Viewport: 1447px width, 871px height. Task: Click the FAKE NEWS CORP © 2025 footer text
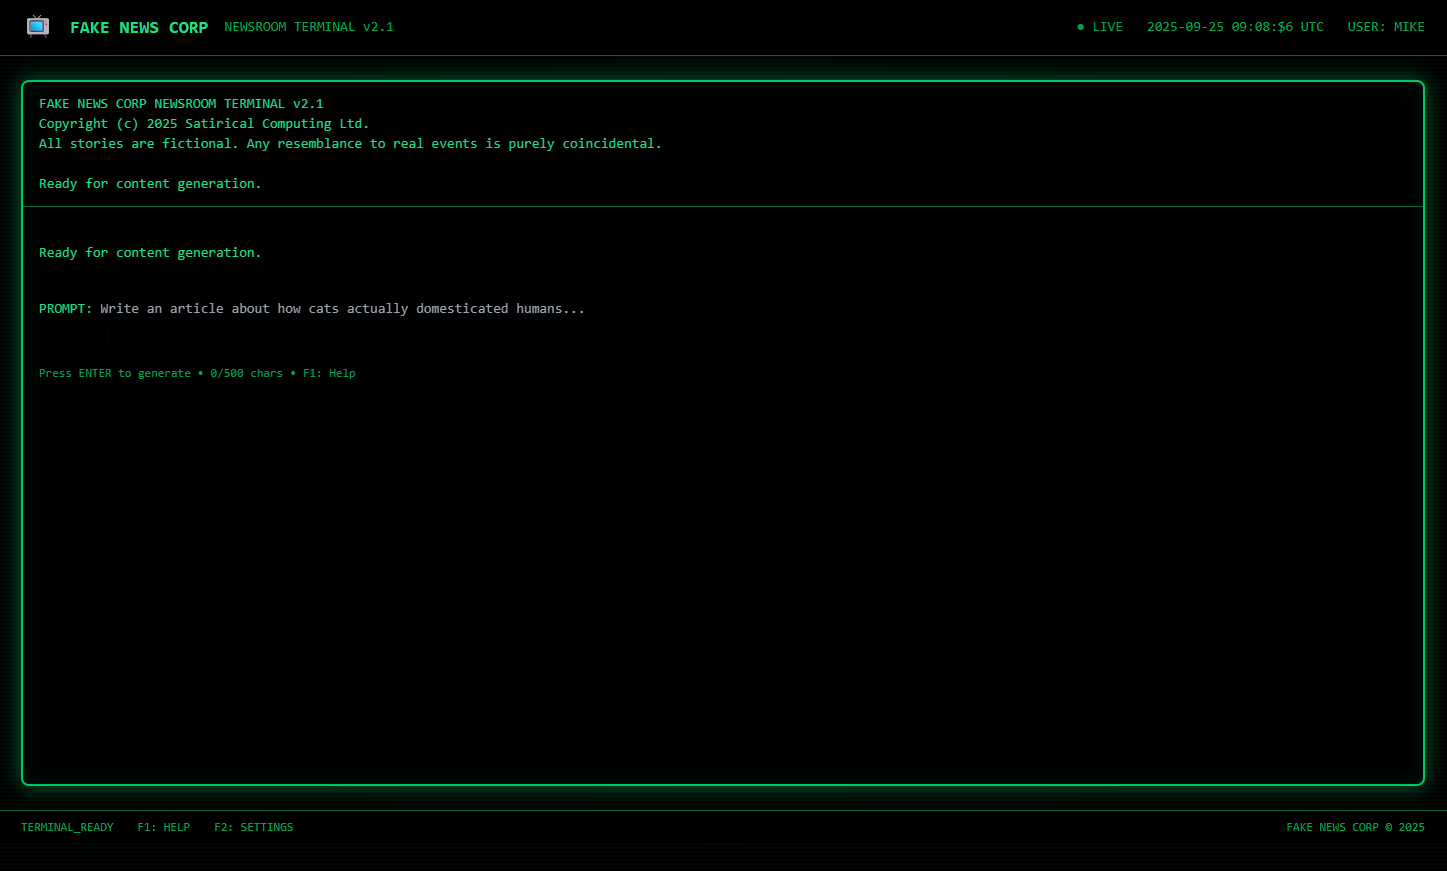click(1354, 827)
